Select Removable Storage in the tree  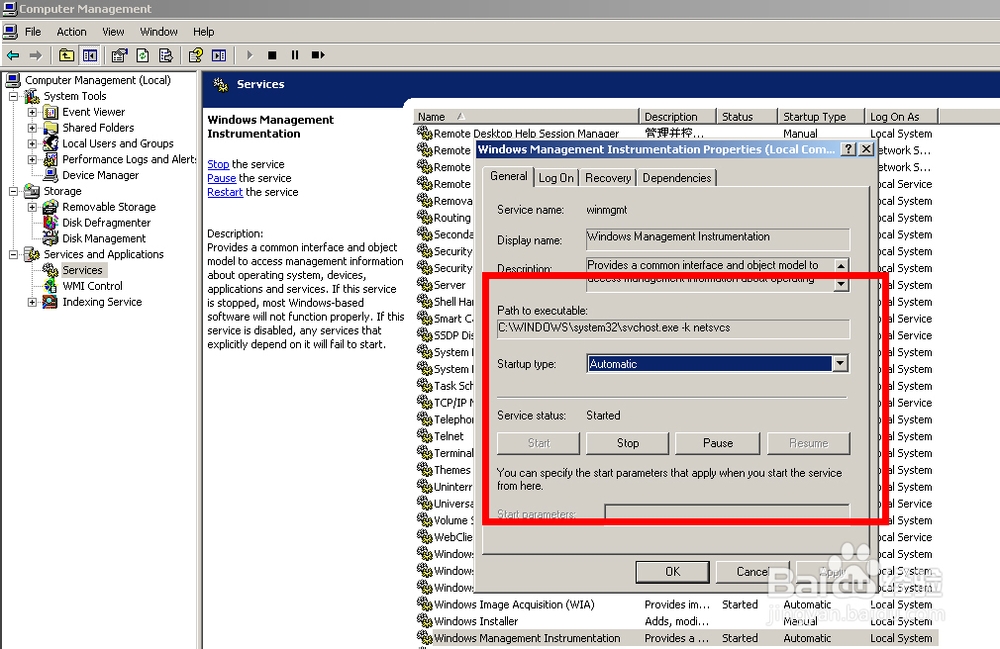click(x=108, y=207)
